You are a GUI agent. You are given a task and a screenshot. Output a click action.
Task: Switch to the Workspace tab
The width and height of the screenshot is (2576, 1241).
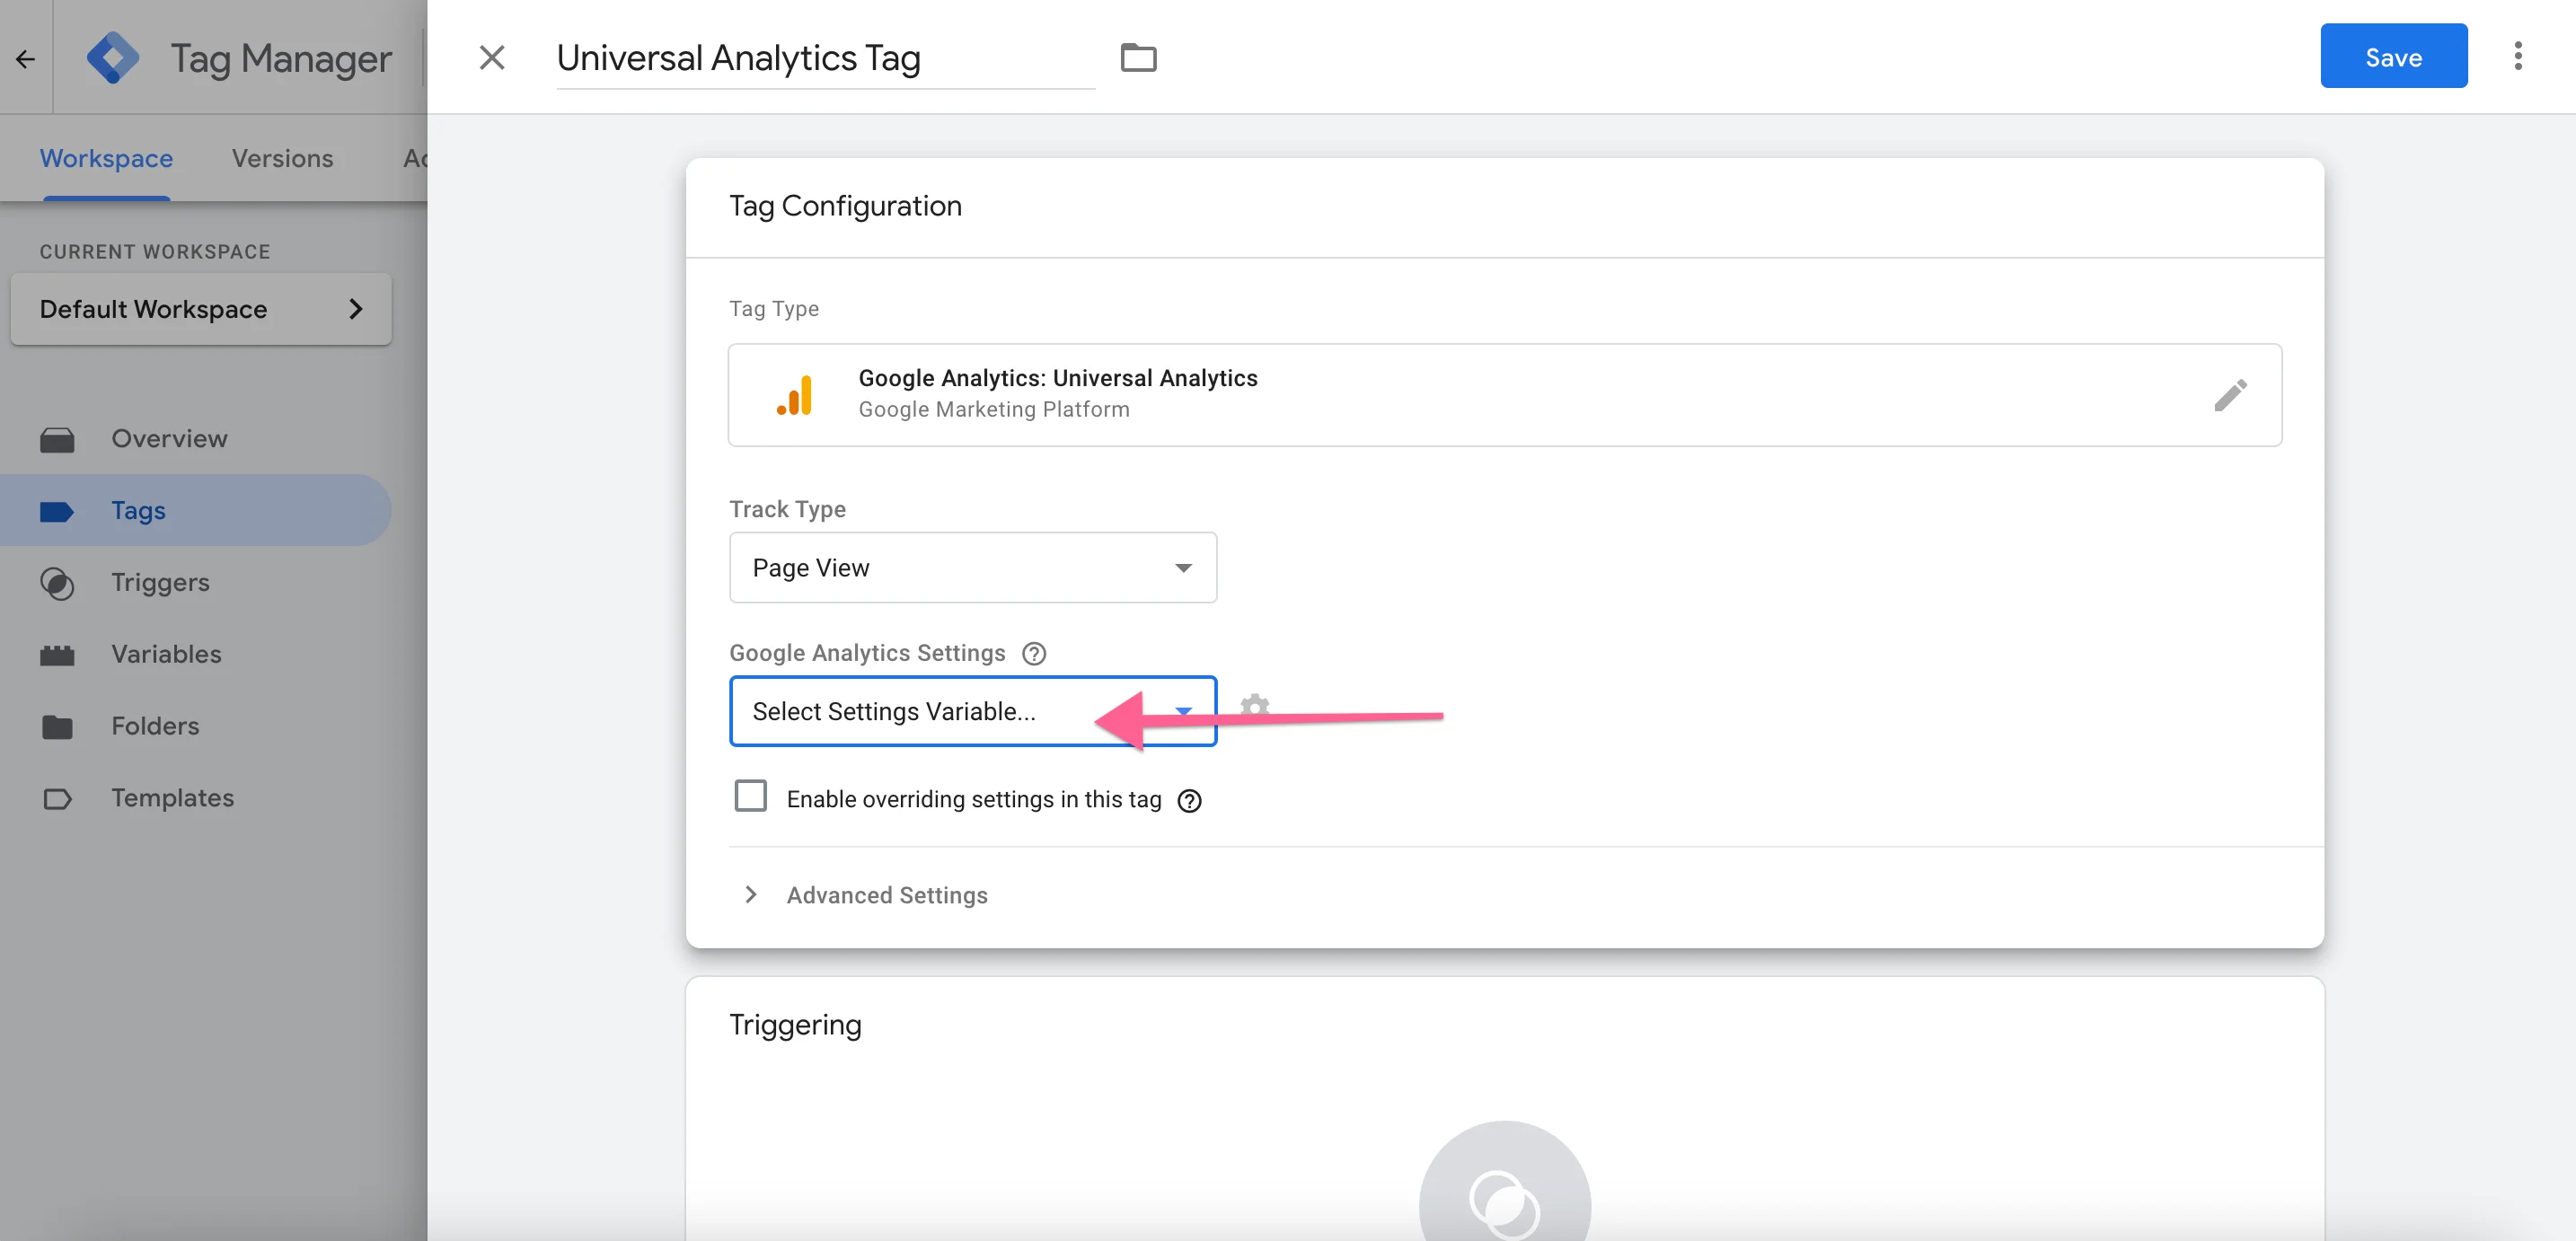click(x=106, y=158)
